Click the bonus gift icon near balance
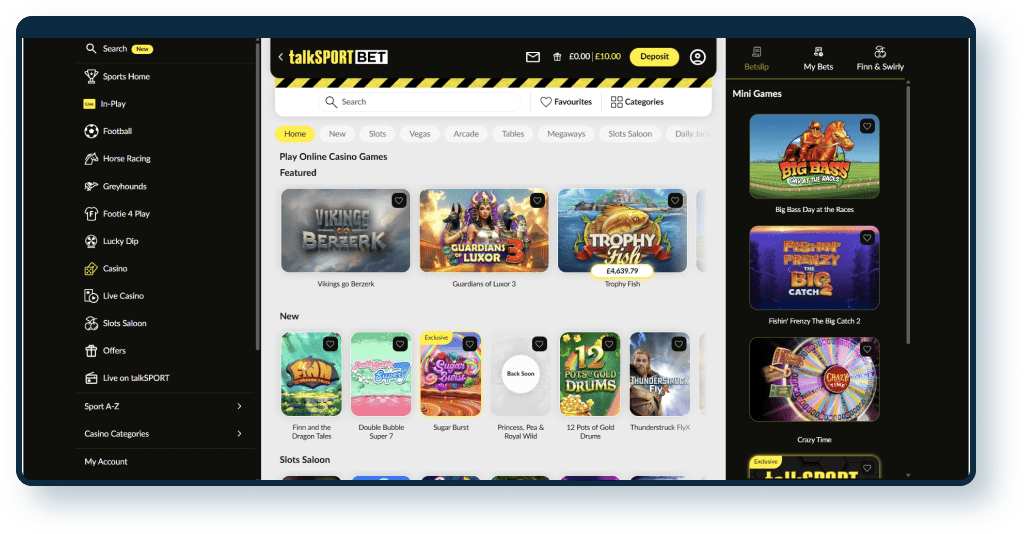The width and height of the screenshot is (1024, 534). [x=557, y=57]
